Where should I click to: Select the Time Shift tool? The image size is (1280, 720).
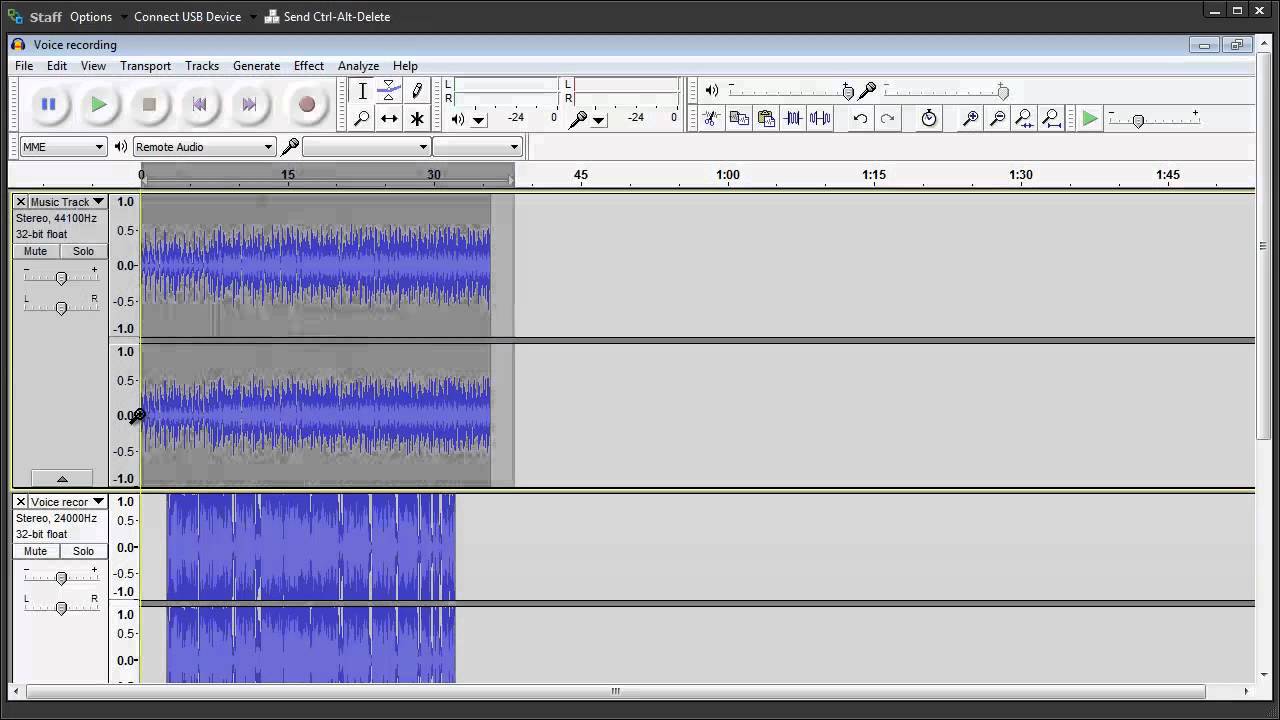click(x=389, y=118)
